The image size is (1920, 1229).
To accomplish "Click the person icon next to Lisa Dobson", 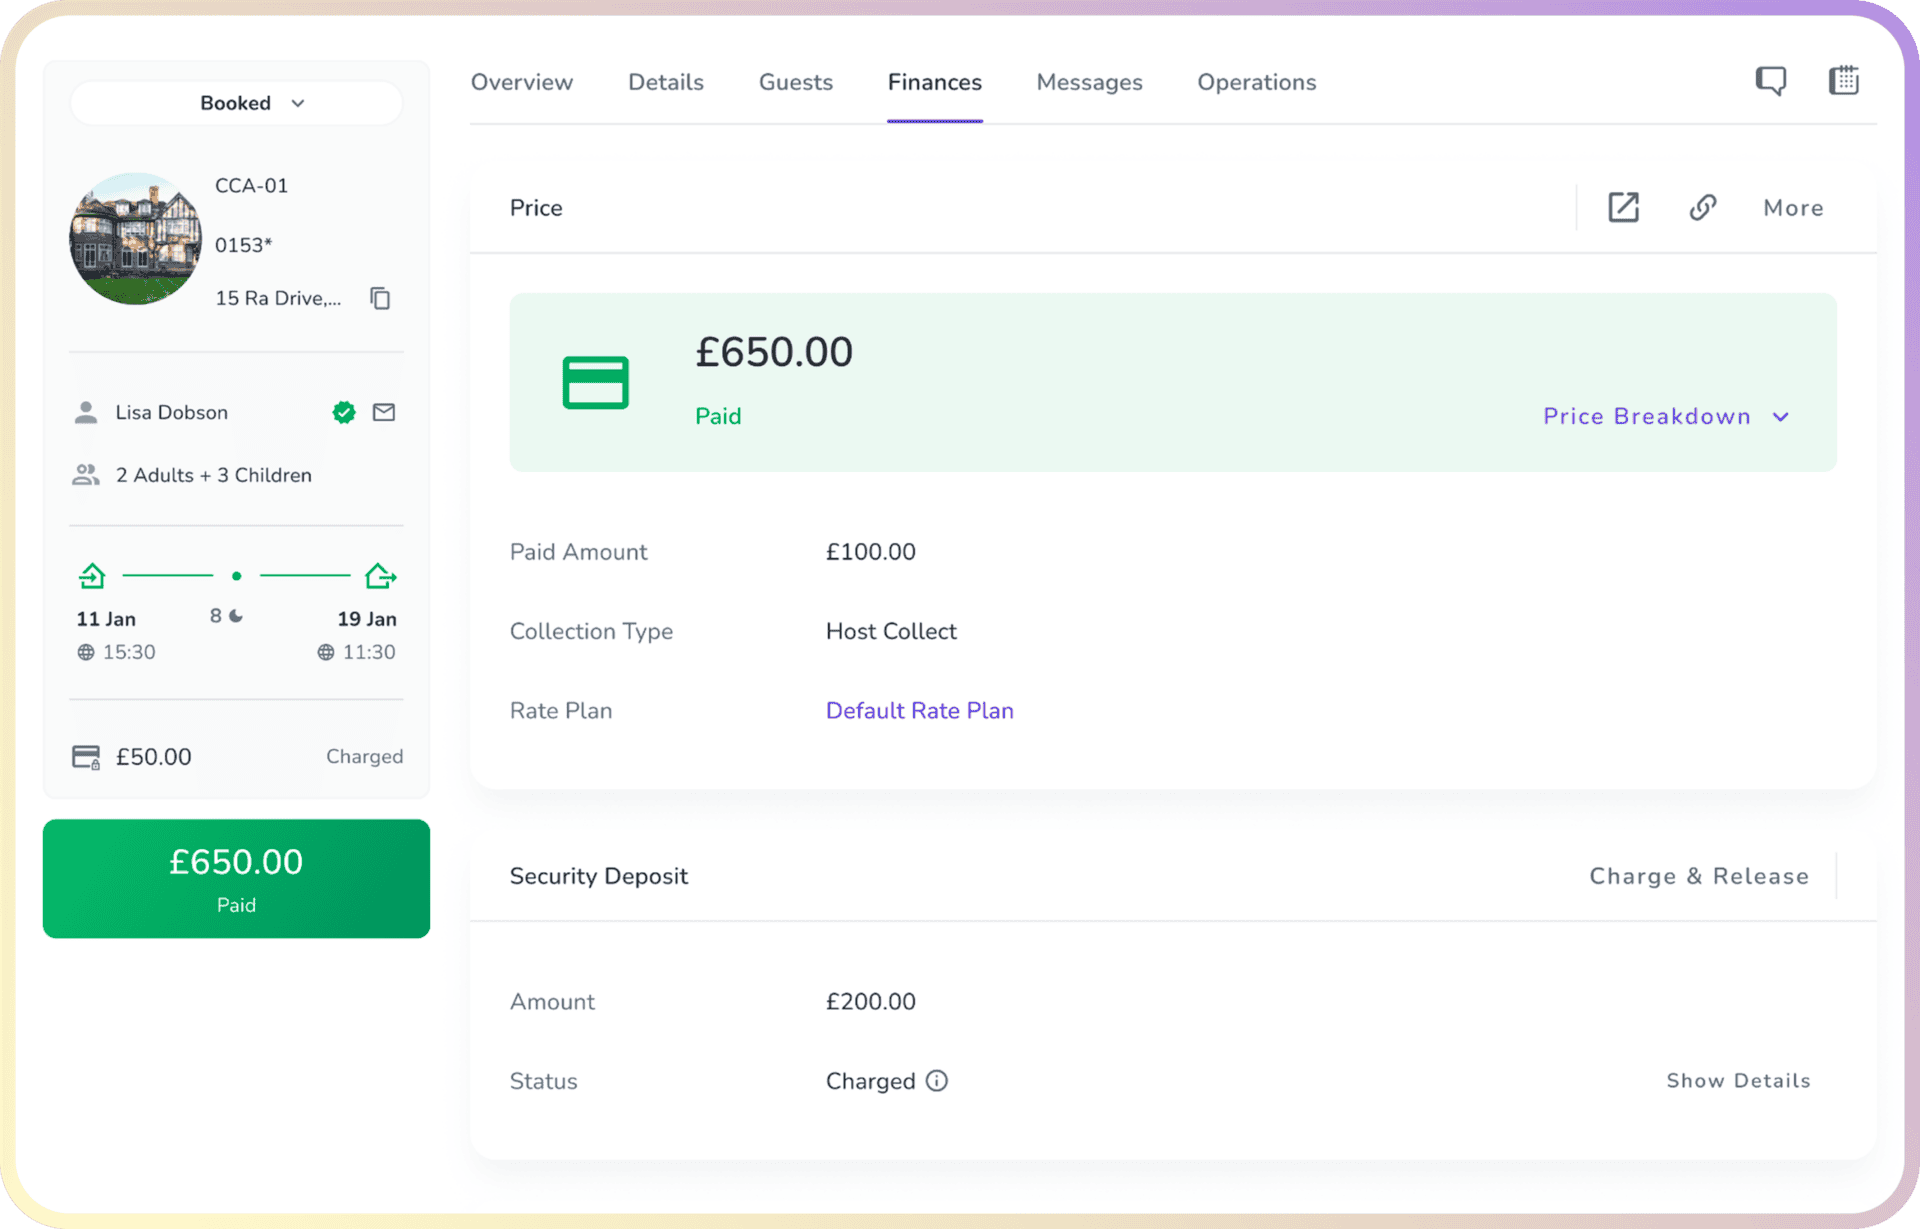I will (x=86, y=412).
